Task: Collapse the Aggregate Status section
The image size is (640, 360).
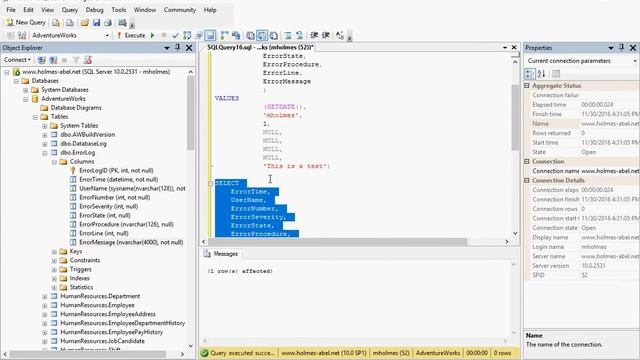Action: [527, 86]
